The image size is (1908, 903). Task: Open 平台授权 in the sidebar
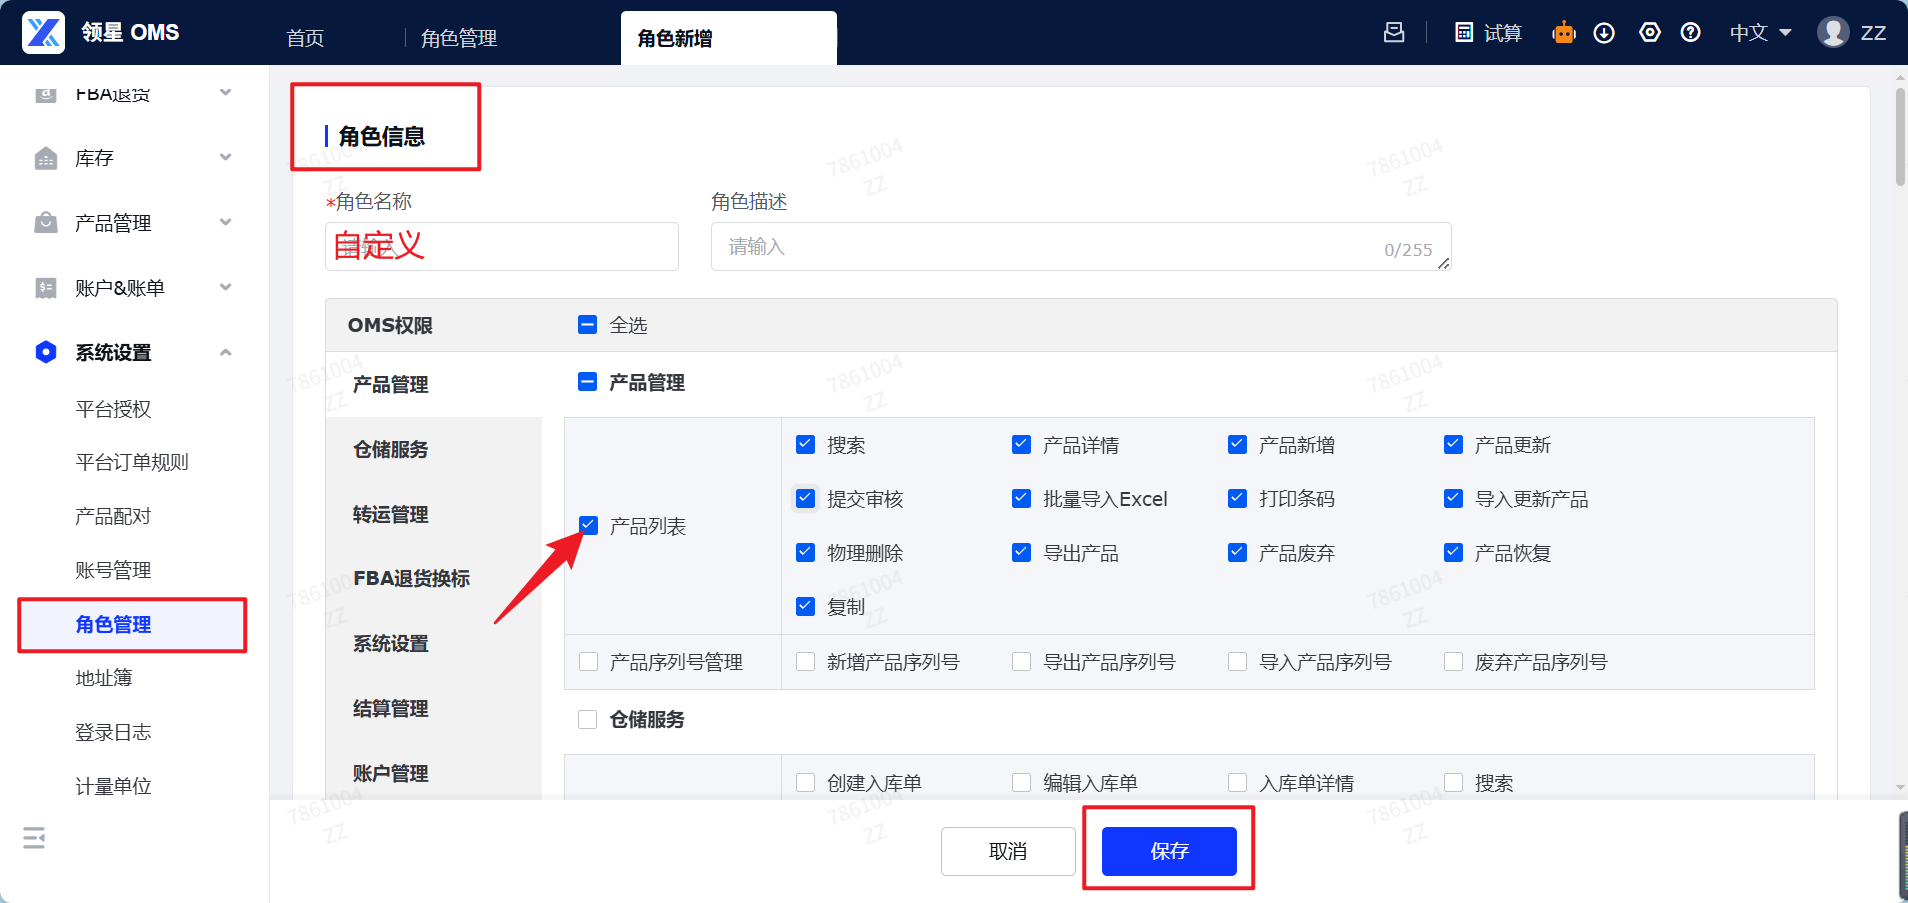pos(113,409)
